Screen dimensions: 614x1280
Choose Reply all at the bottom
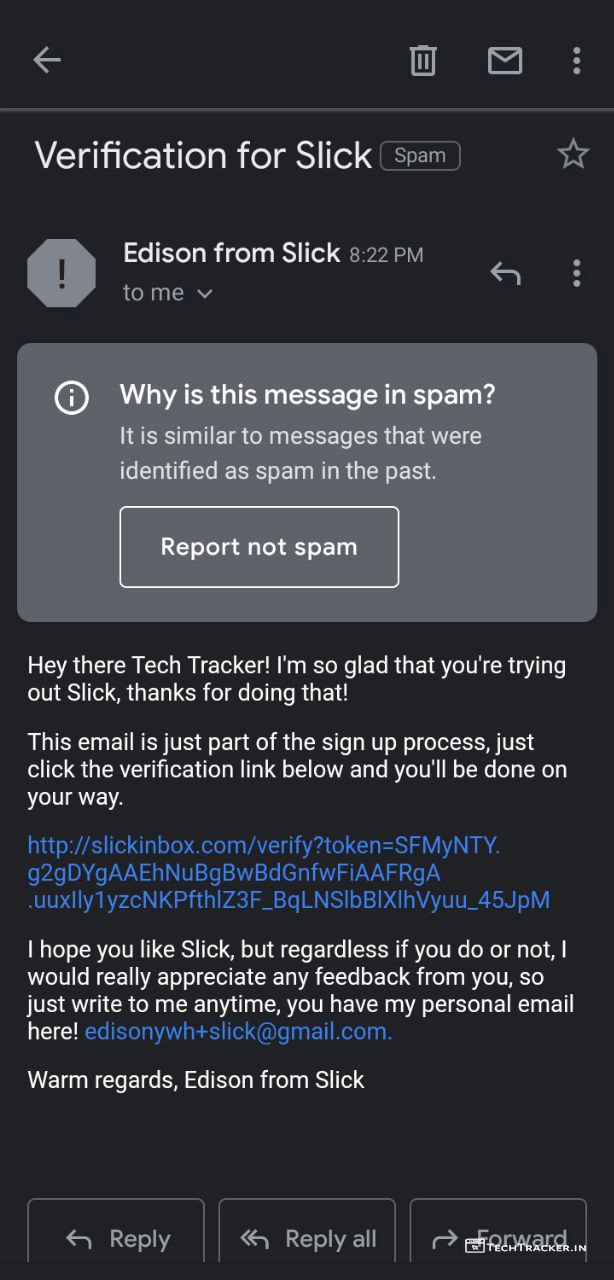pos(308,1239)
